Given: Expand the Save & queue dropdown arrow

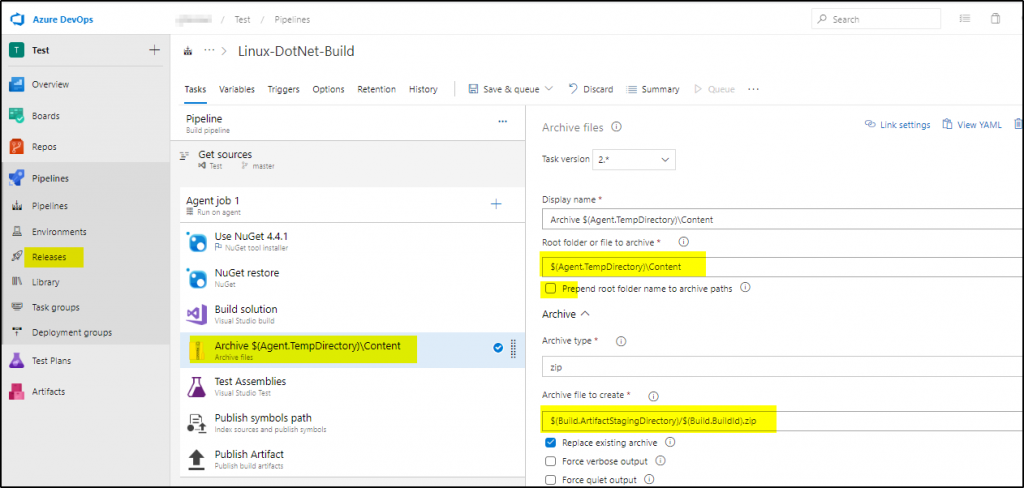Looking at the screenshot, I should [x=548, y=89].
